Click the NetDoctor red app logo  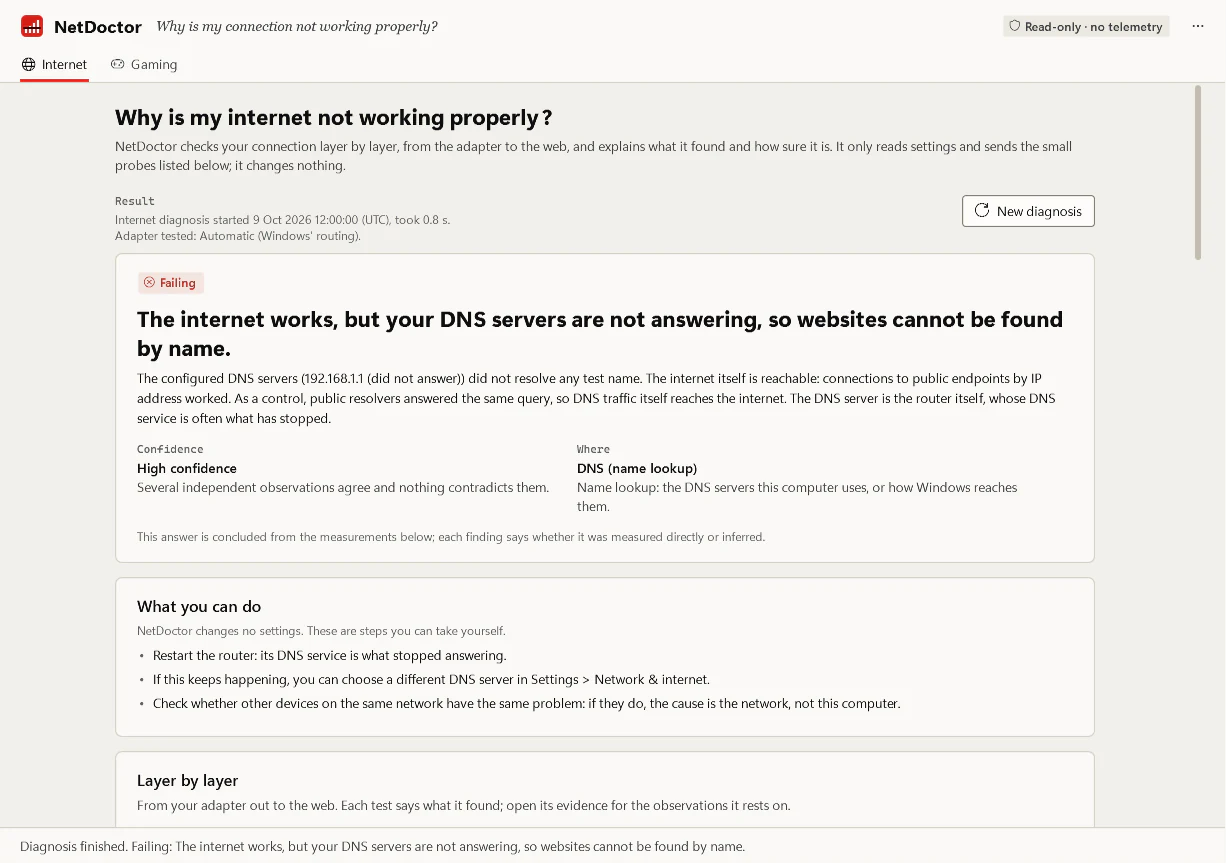[x=32, y=27]
